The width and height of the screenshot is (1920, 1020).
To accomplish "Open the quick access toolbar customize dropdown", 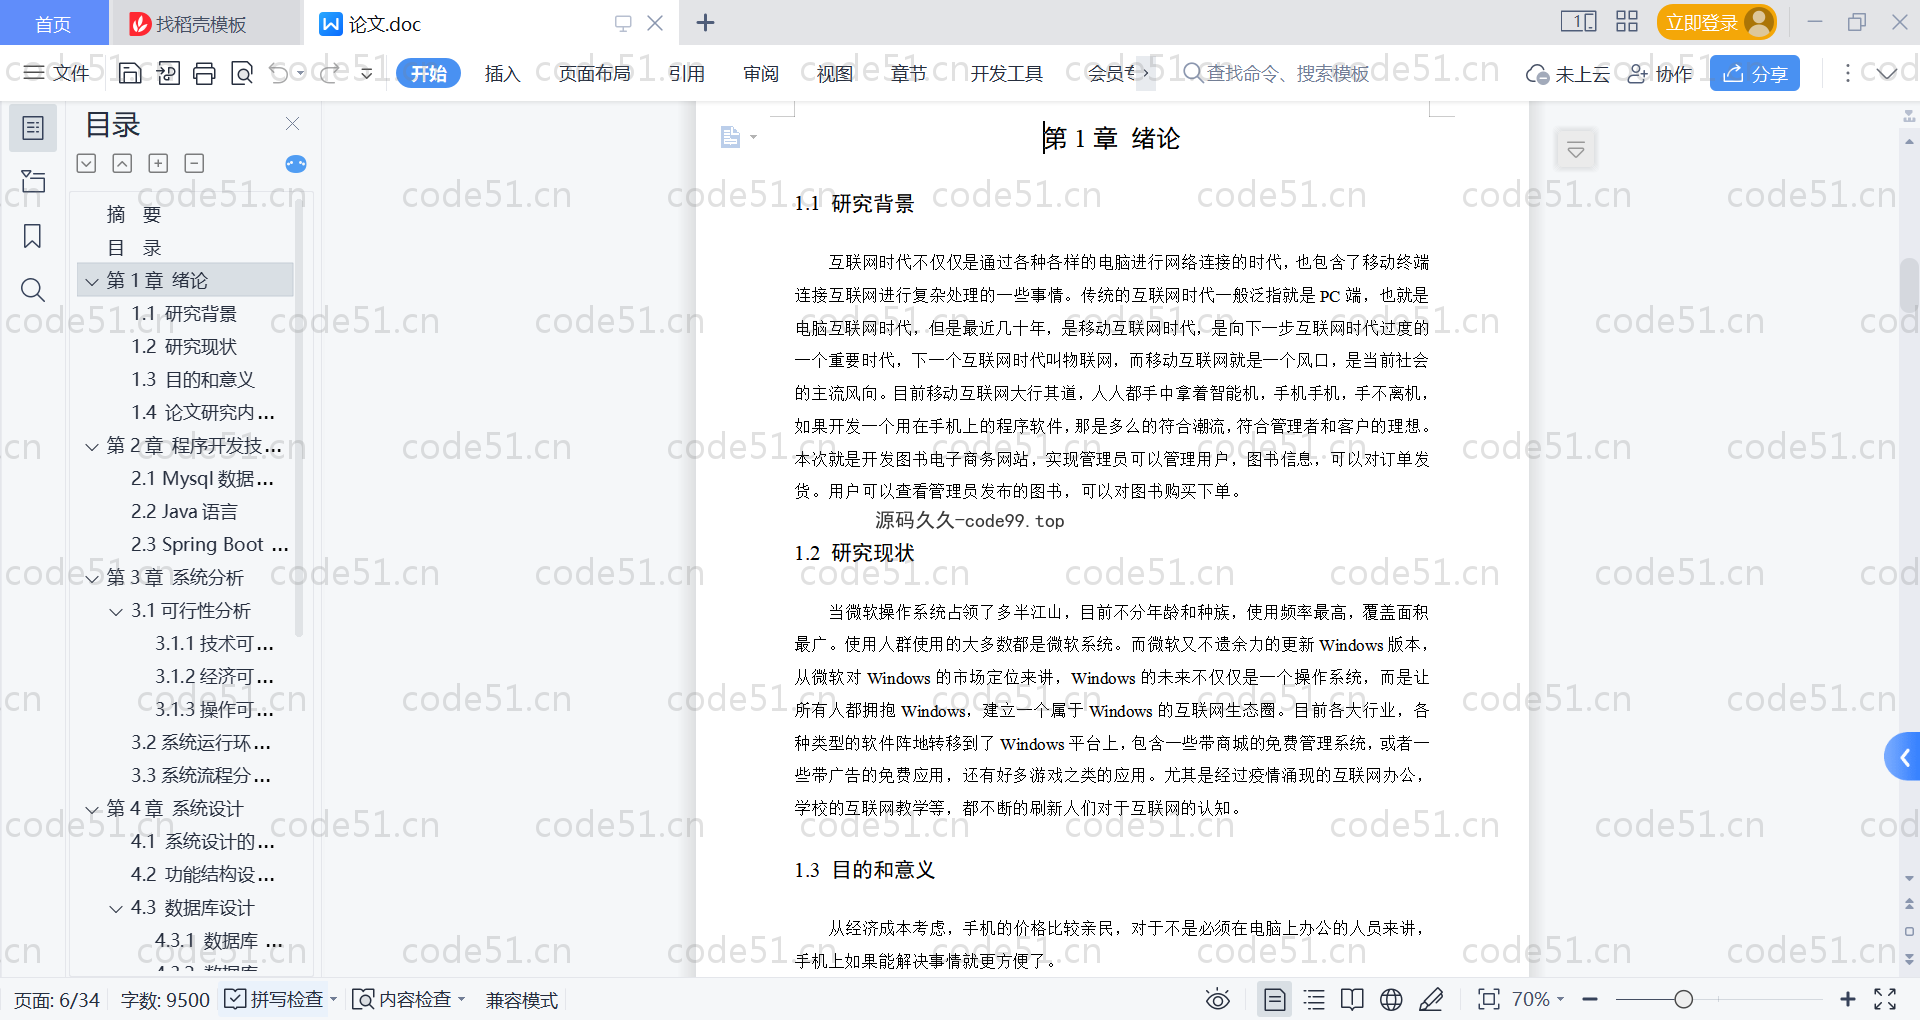I will coord(367,73).
